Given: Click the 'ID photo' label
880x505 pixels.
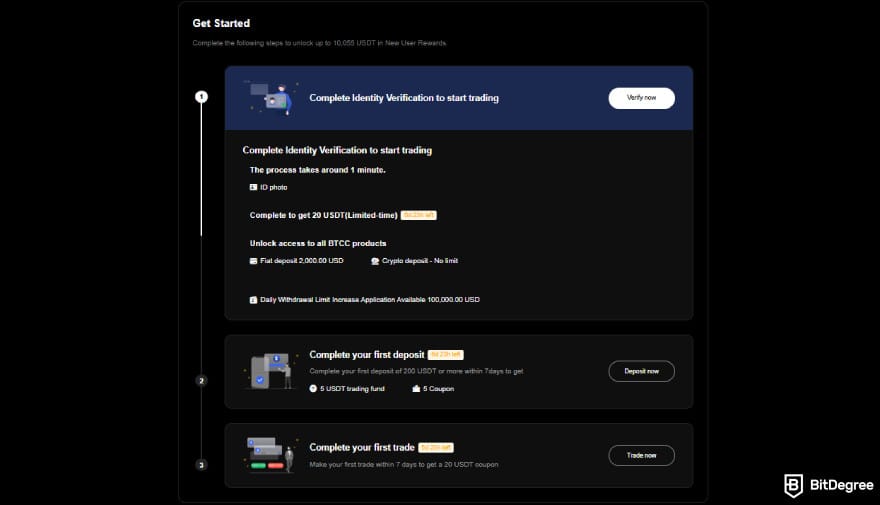Looking at the screenshot, I should [274, 187].
